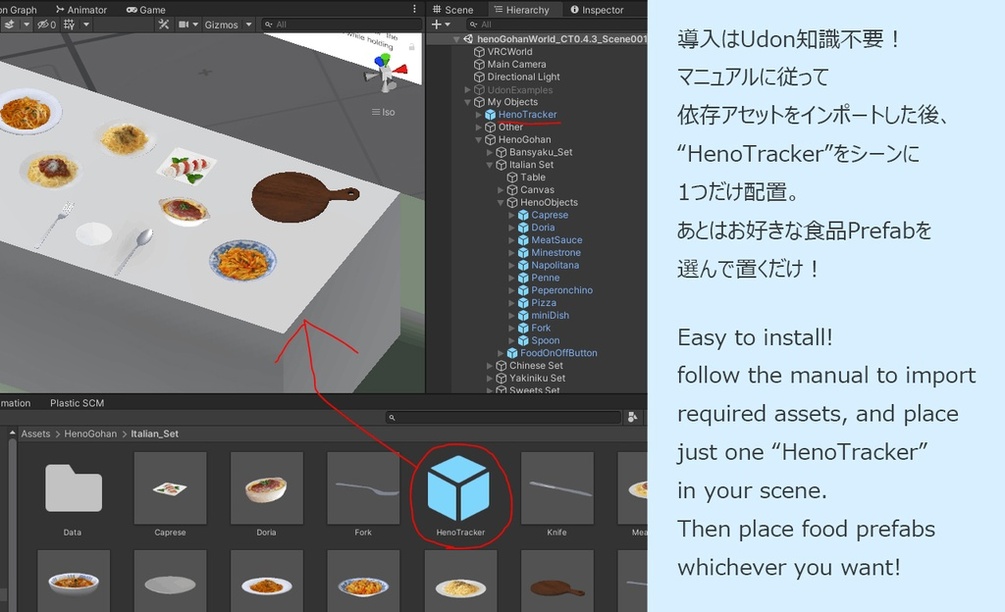1005x612 pixels.
Task: Expand the Other object
Action: [479, 127]
